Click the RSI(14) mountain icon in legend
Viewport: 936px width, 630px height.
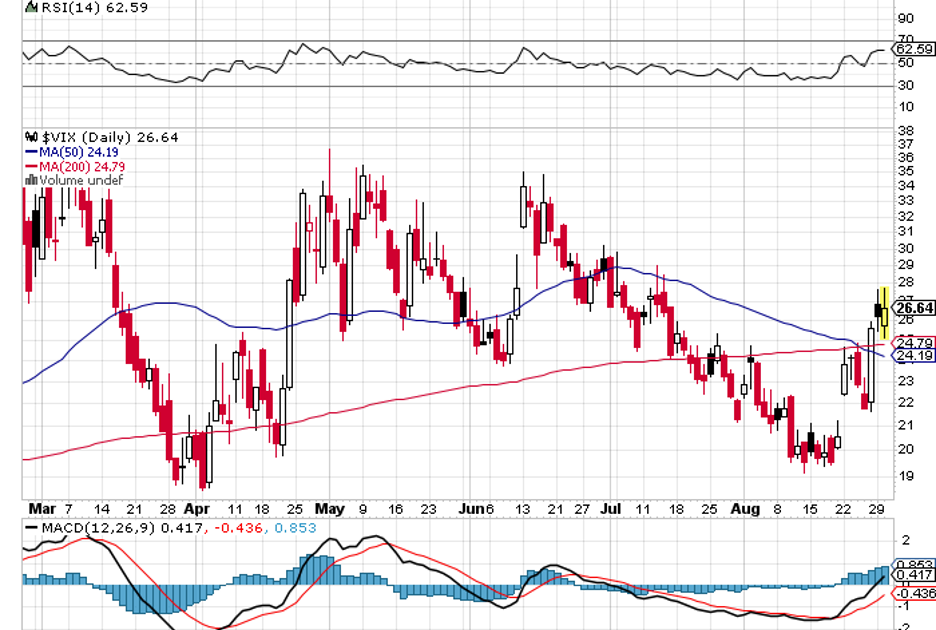[32, 6]
